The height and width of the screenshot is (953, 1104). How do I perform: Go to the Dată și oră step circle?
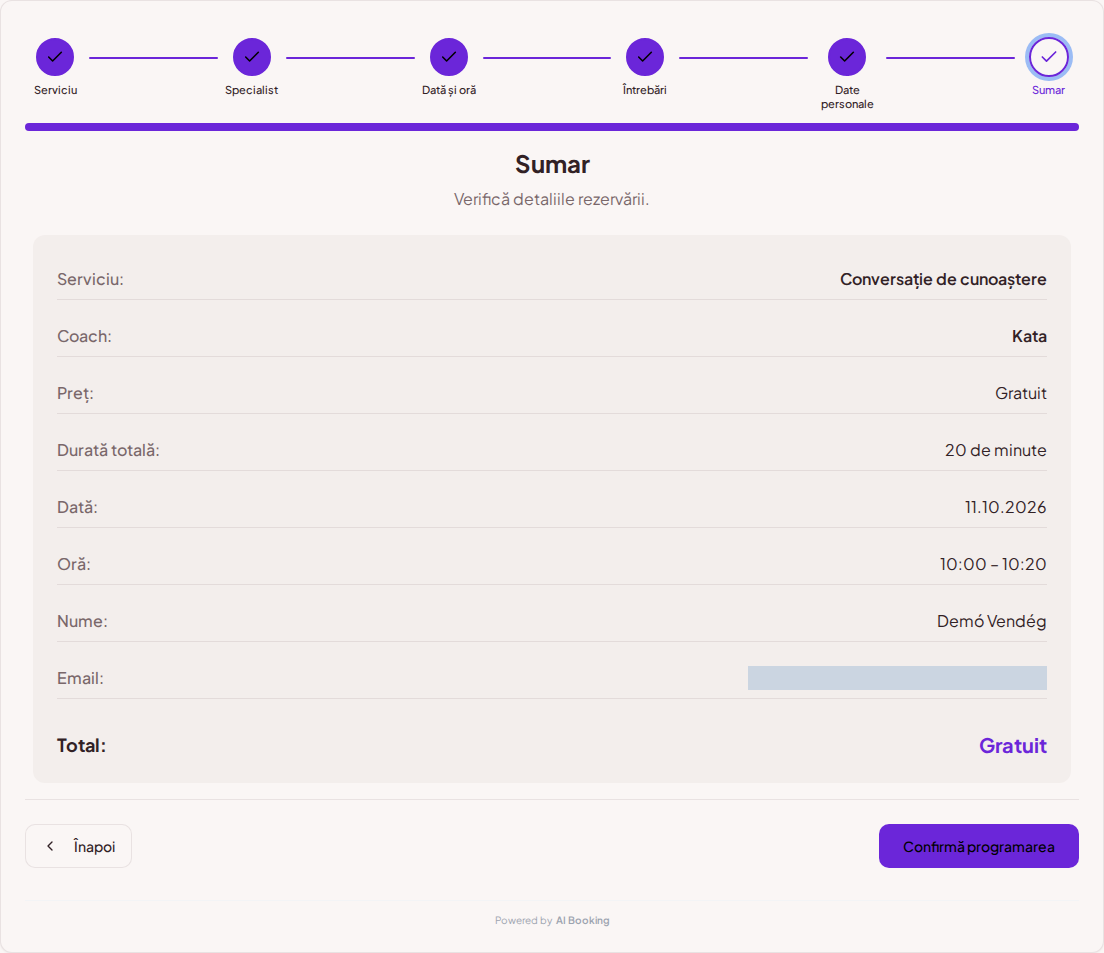(x=449, y=57)
